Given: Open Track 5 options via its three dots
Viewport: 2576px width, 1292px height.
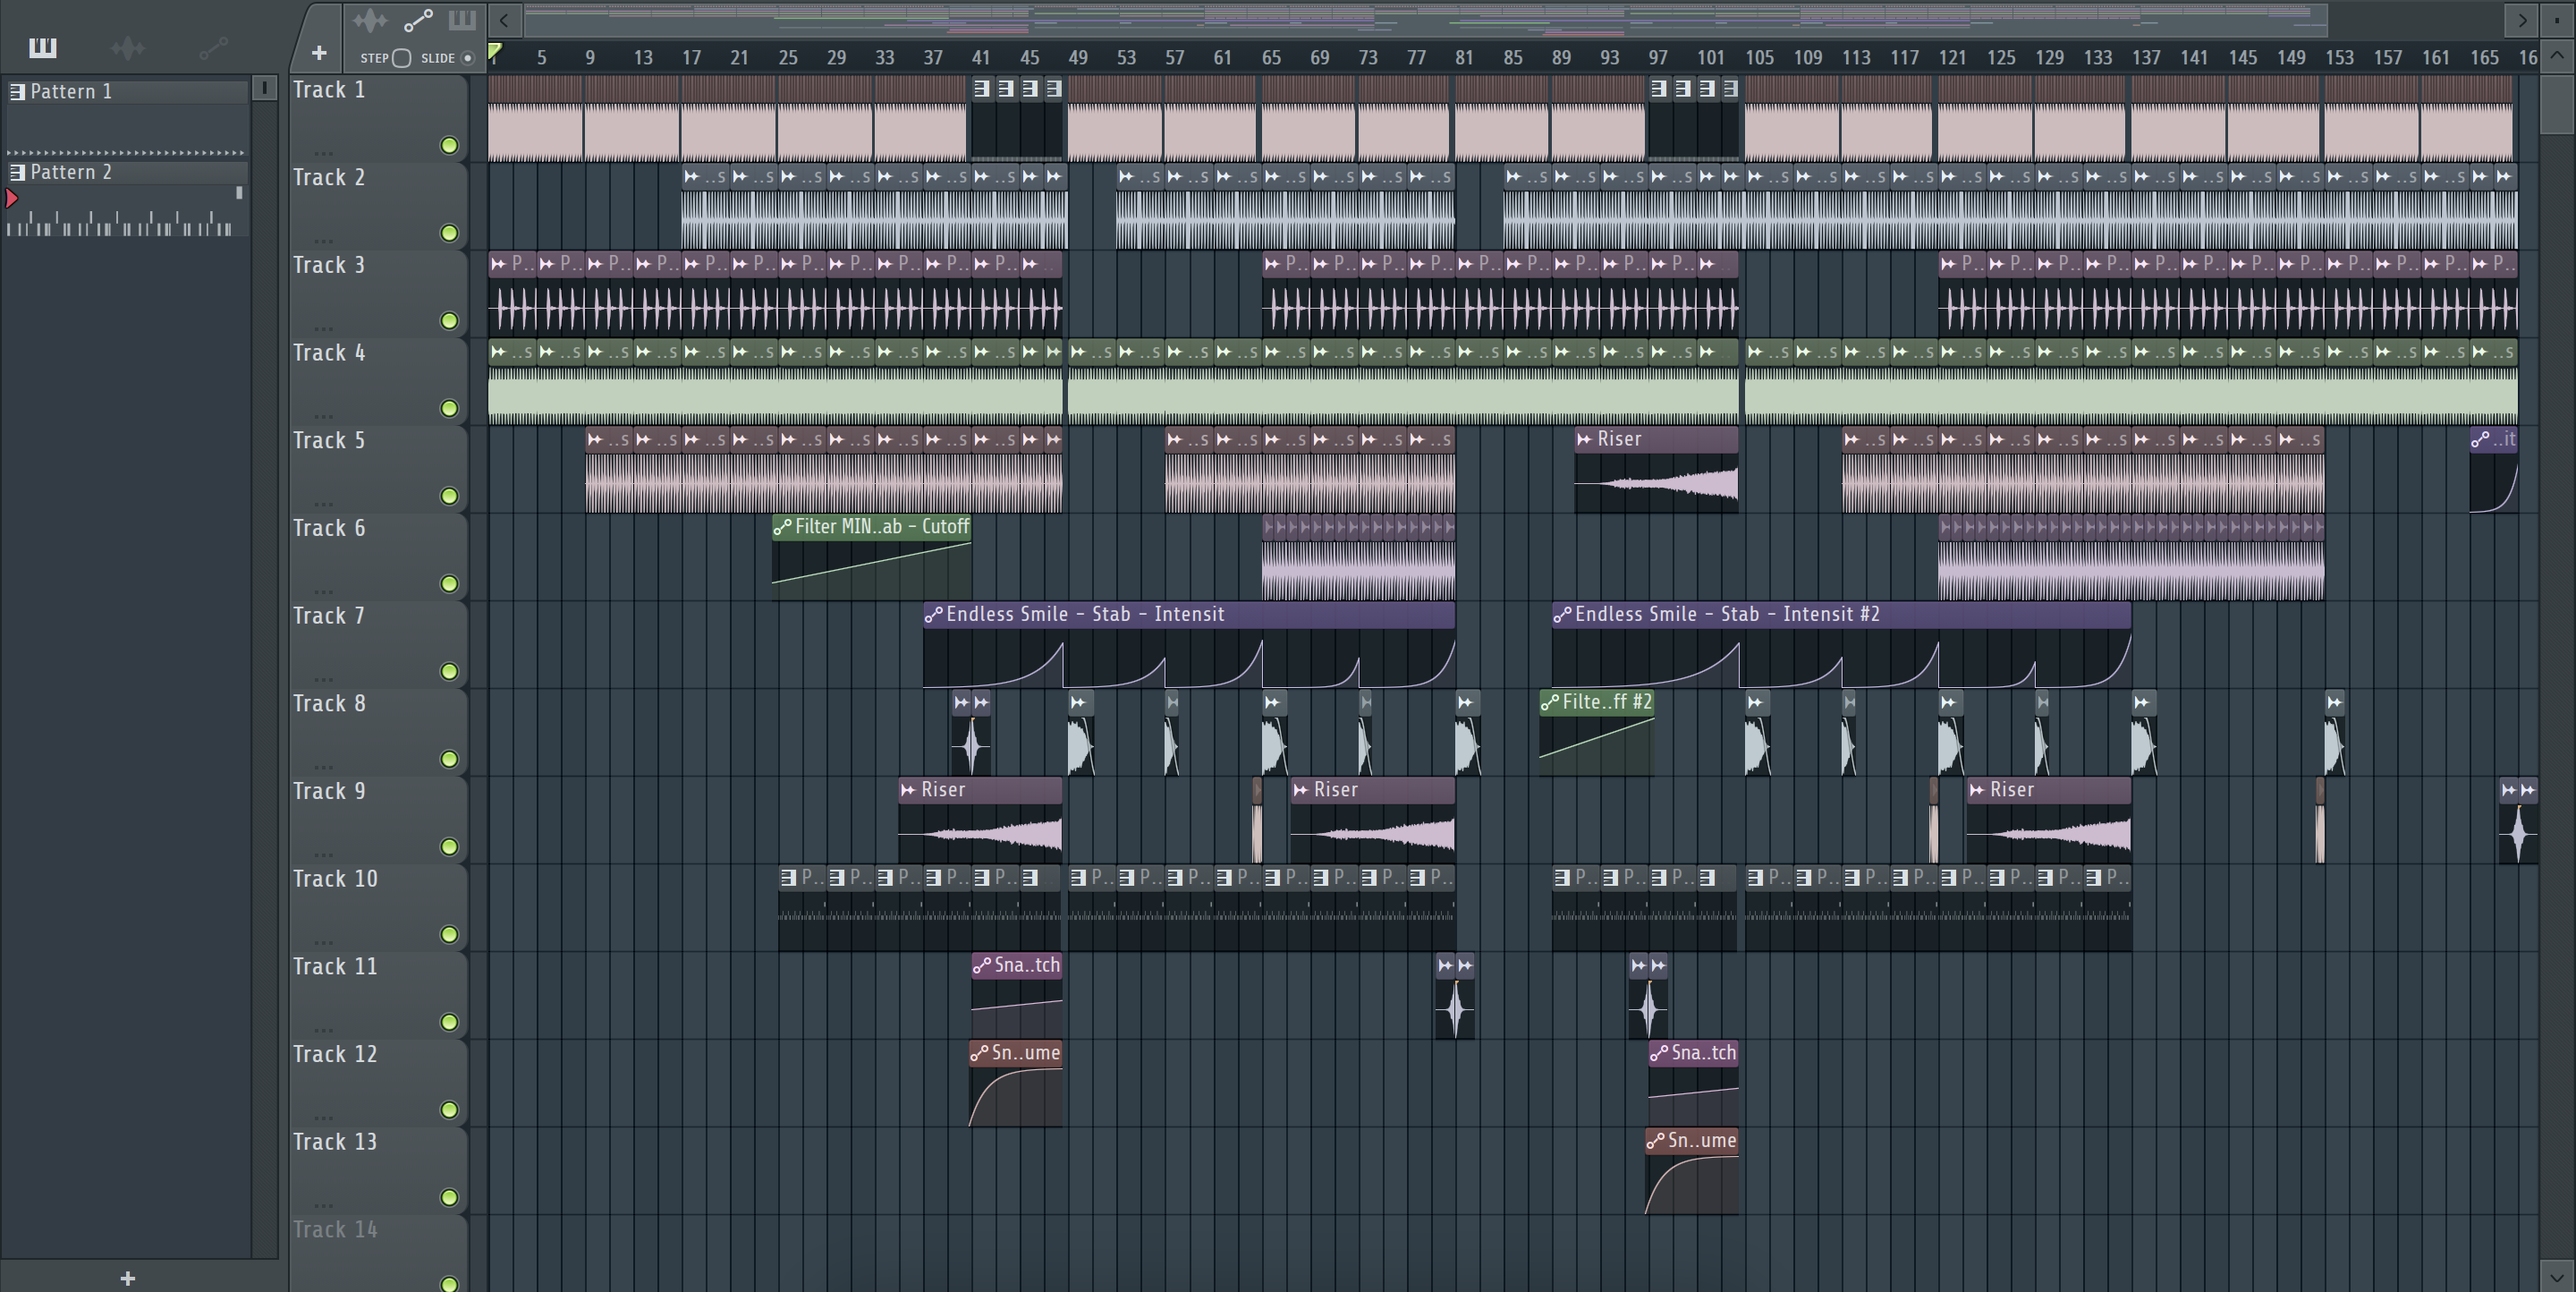Looking at the screenshot, I should tap(323, 504).
